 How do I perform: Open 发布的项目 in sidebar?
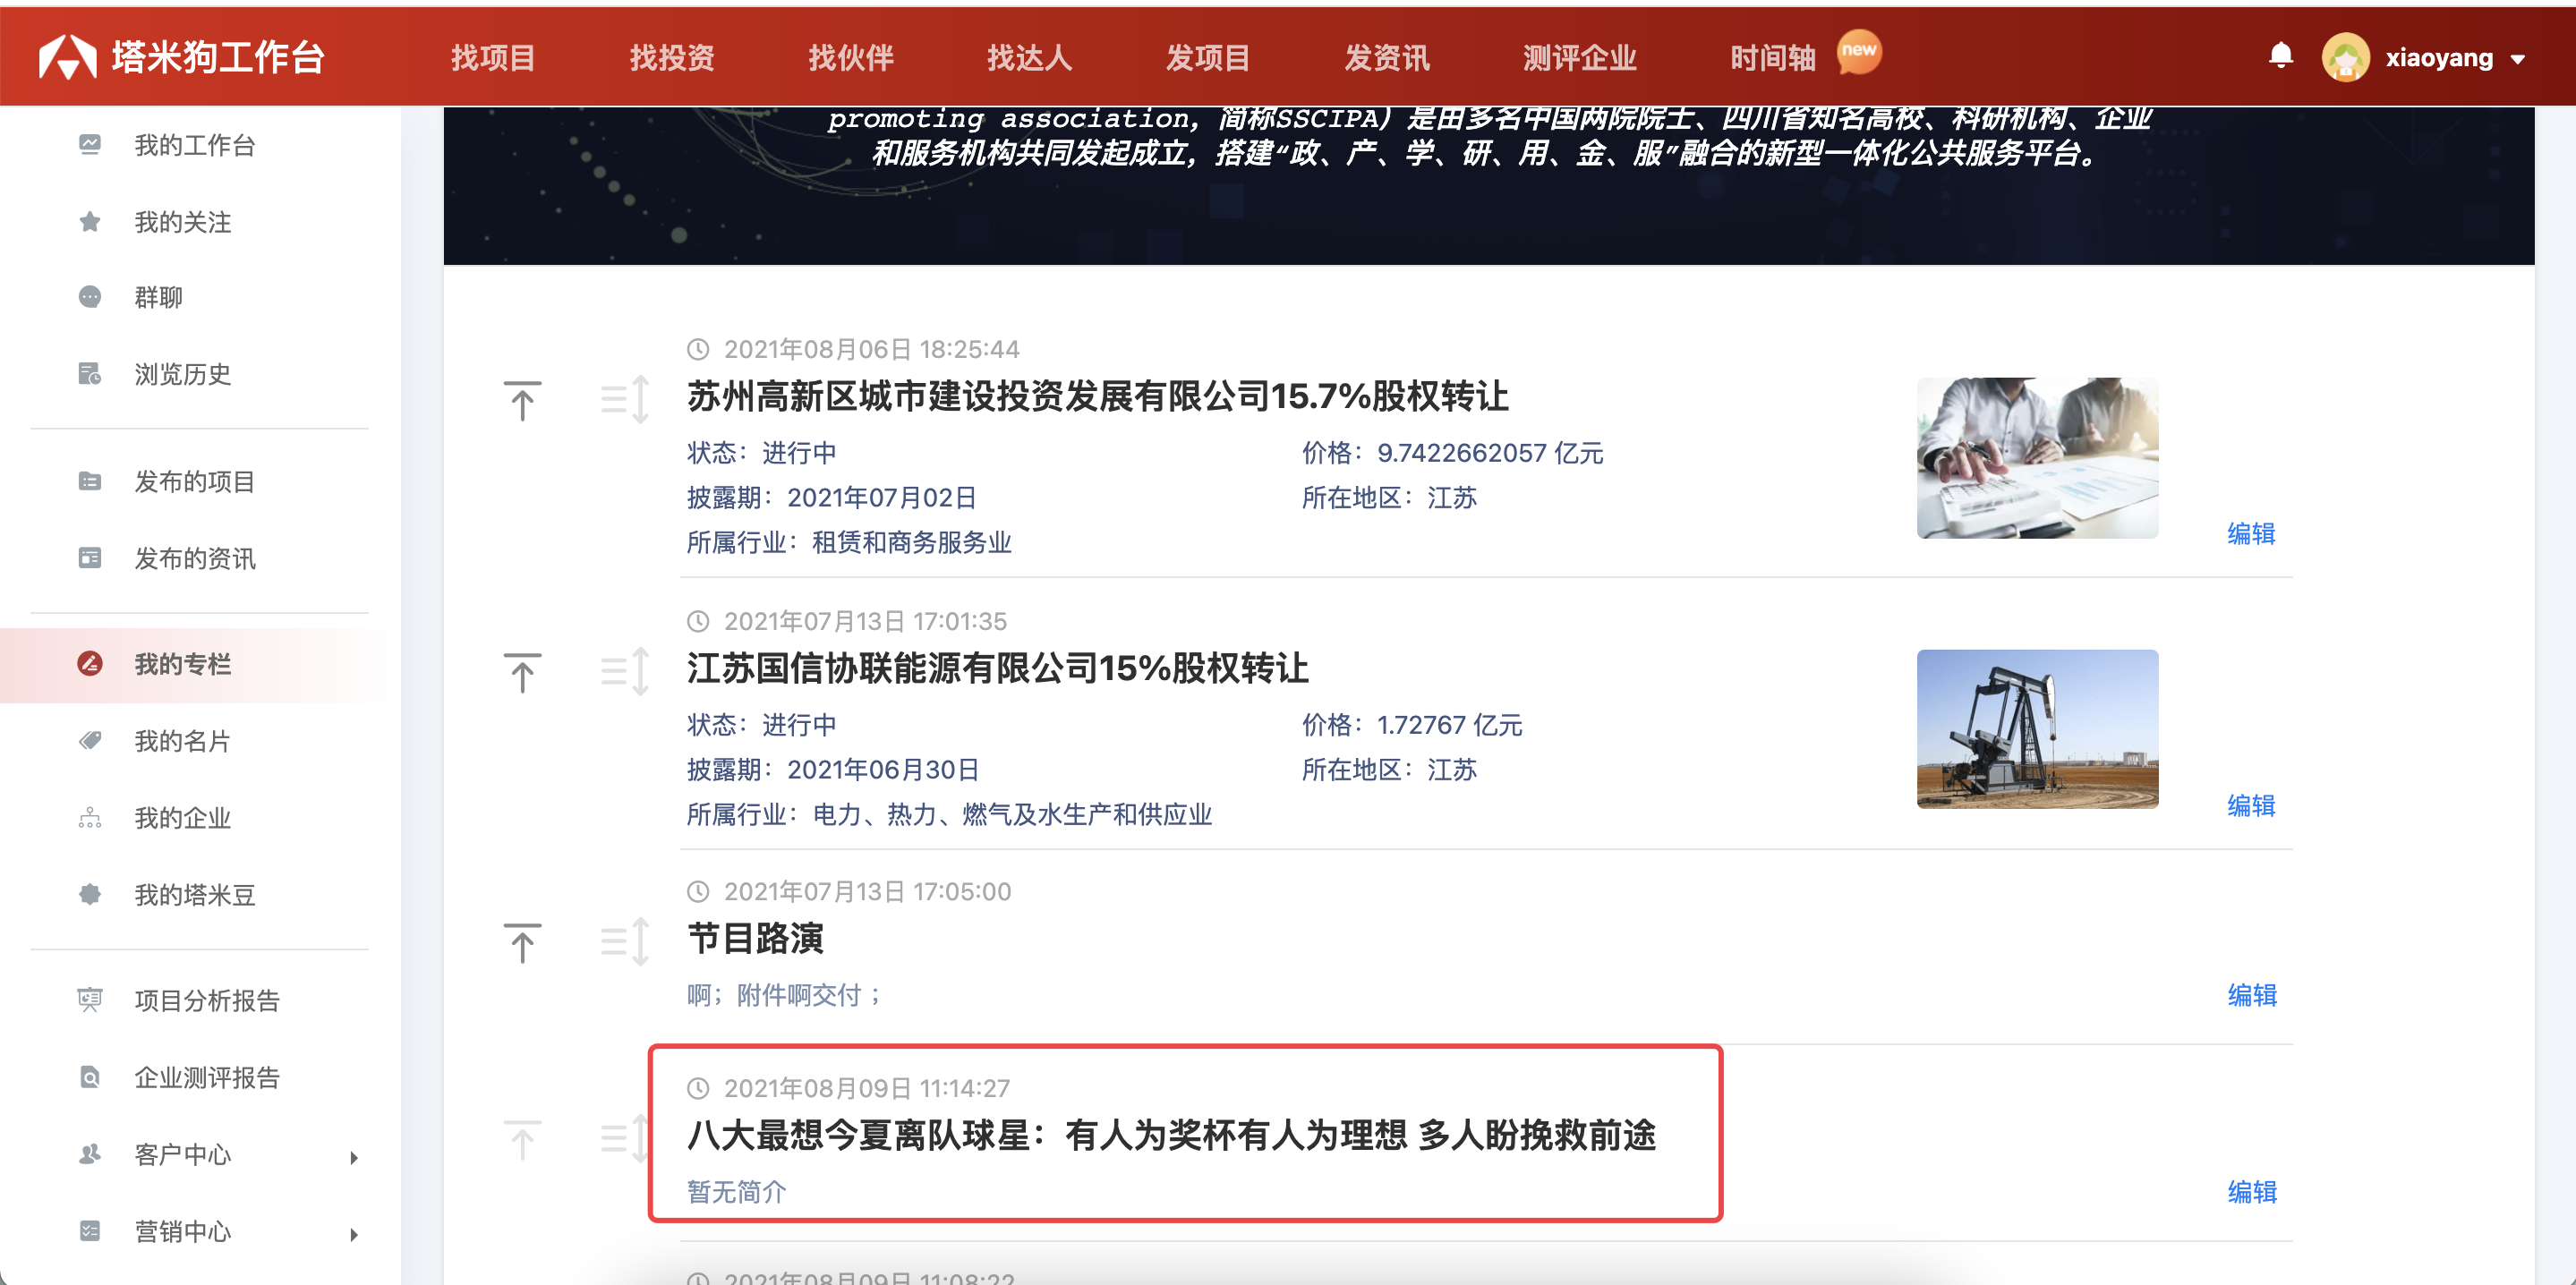click(x=195, y=481)
